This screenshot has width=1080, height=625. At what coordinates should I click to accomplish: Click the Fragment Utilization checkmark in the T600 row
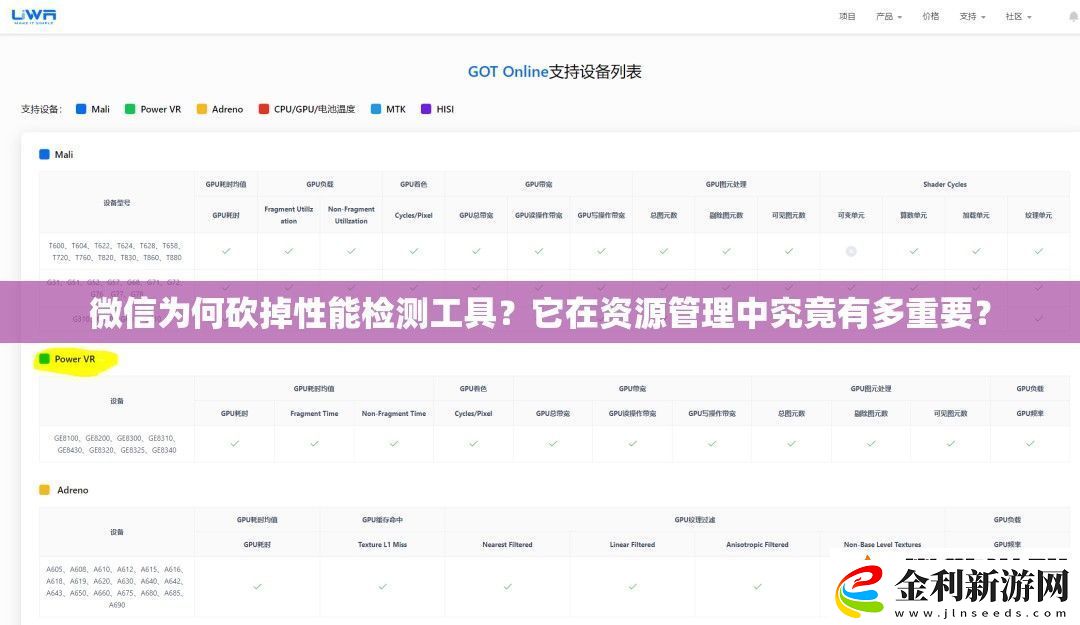(289, 252)
